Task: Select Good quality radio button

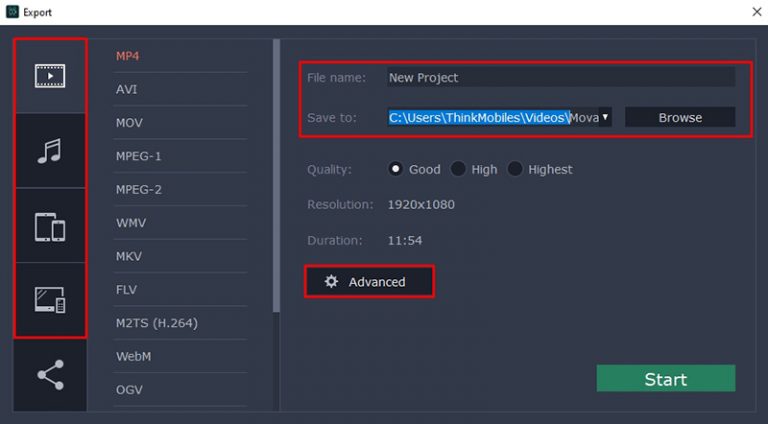Action: 395,169
